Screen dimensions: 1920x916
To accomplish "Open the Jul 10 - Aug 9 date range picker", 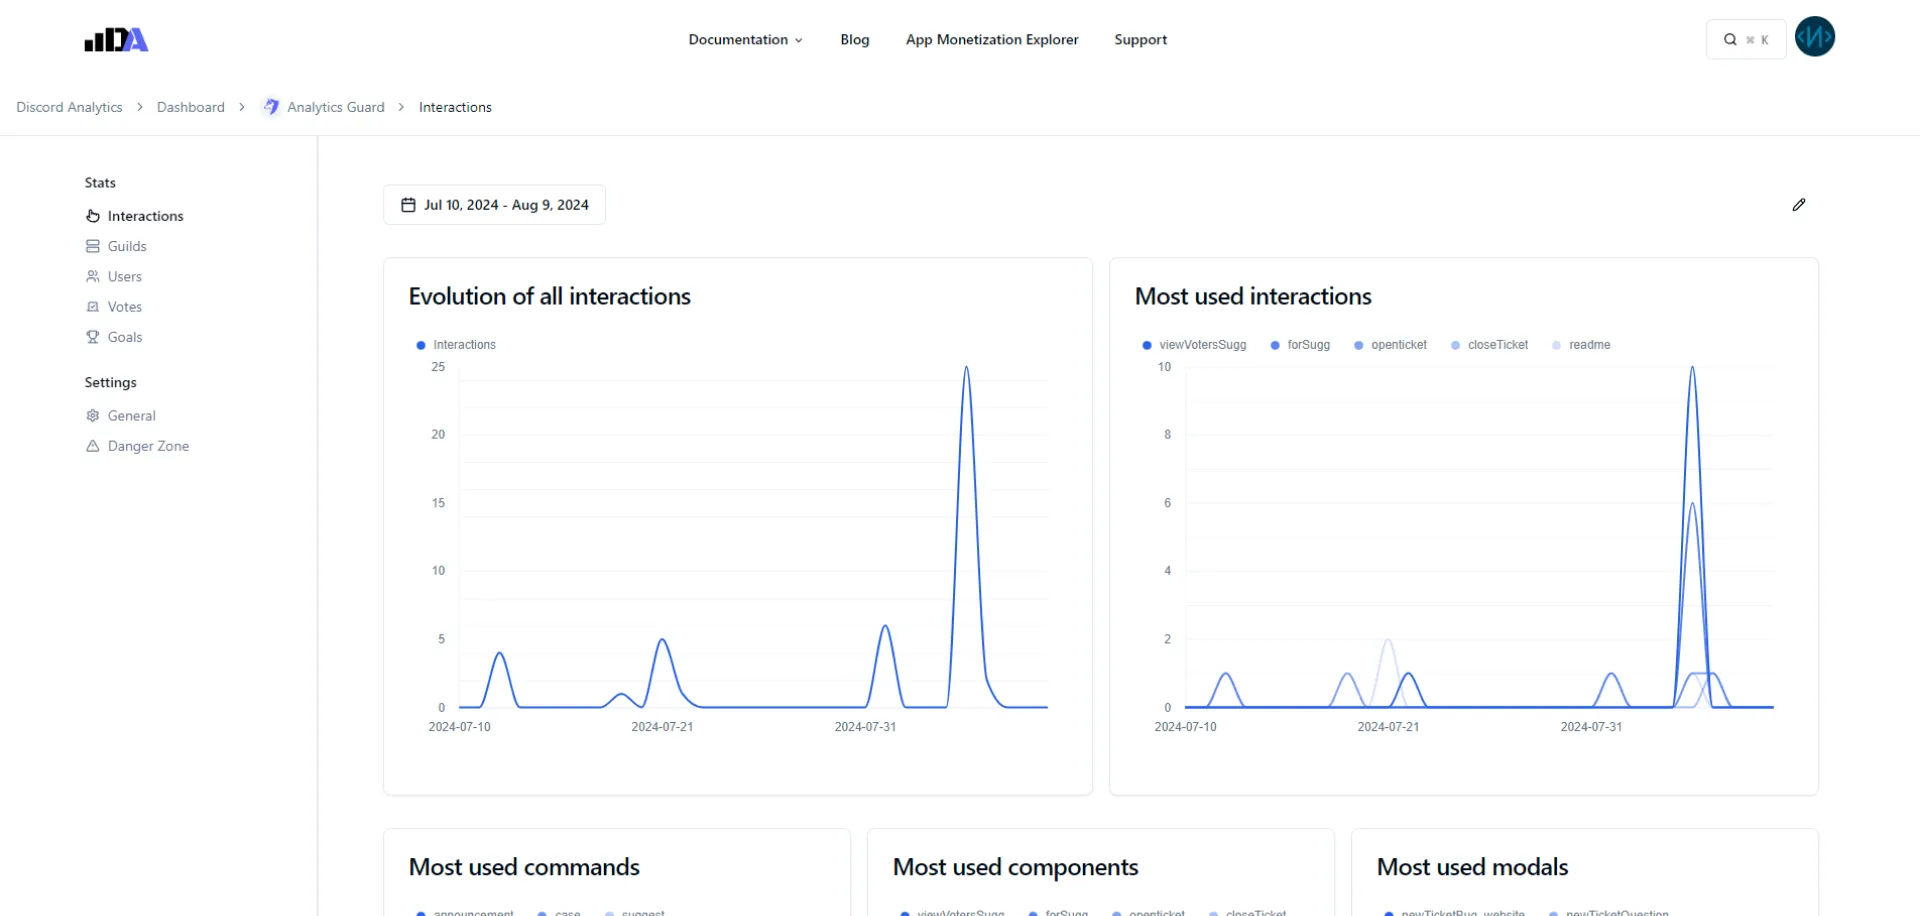I will (494, 205).
